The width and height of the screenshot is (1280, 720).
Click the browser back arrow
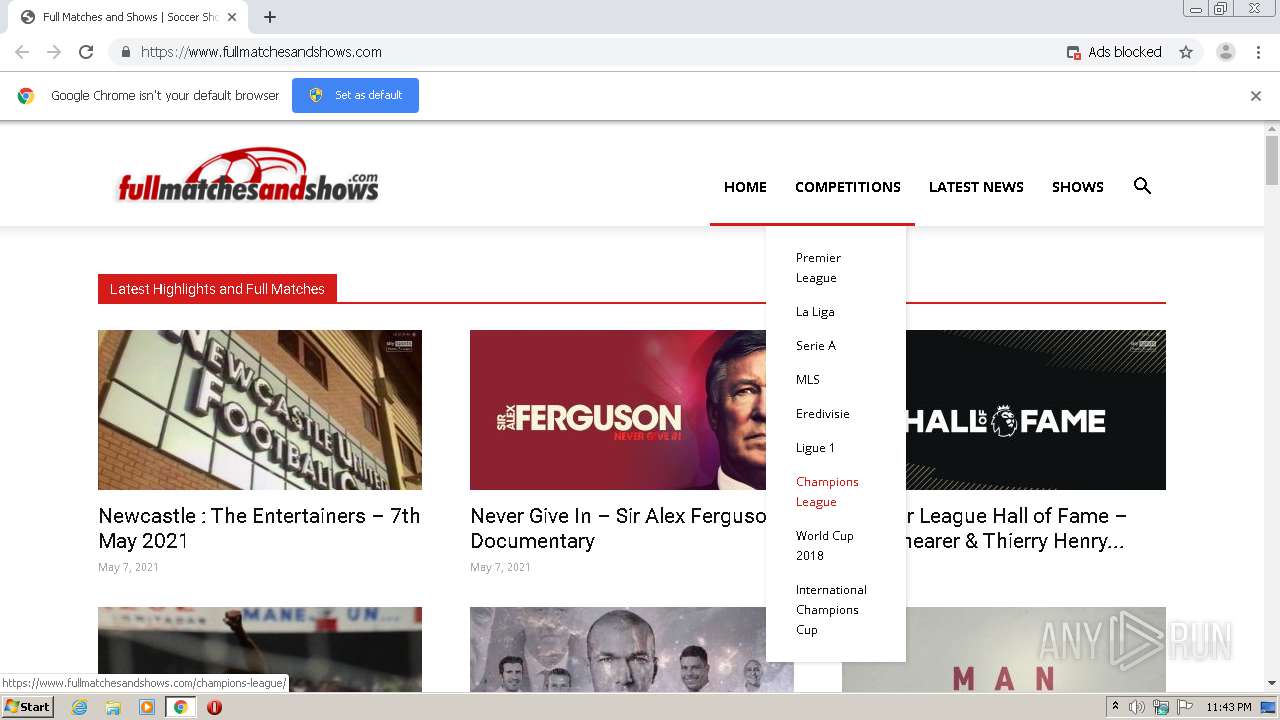point(22,52)
